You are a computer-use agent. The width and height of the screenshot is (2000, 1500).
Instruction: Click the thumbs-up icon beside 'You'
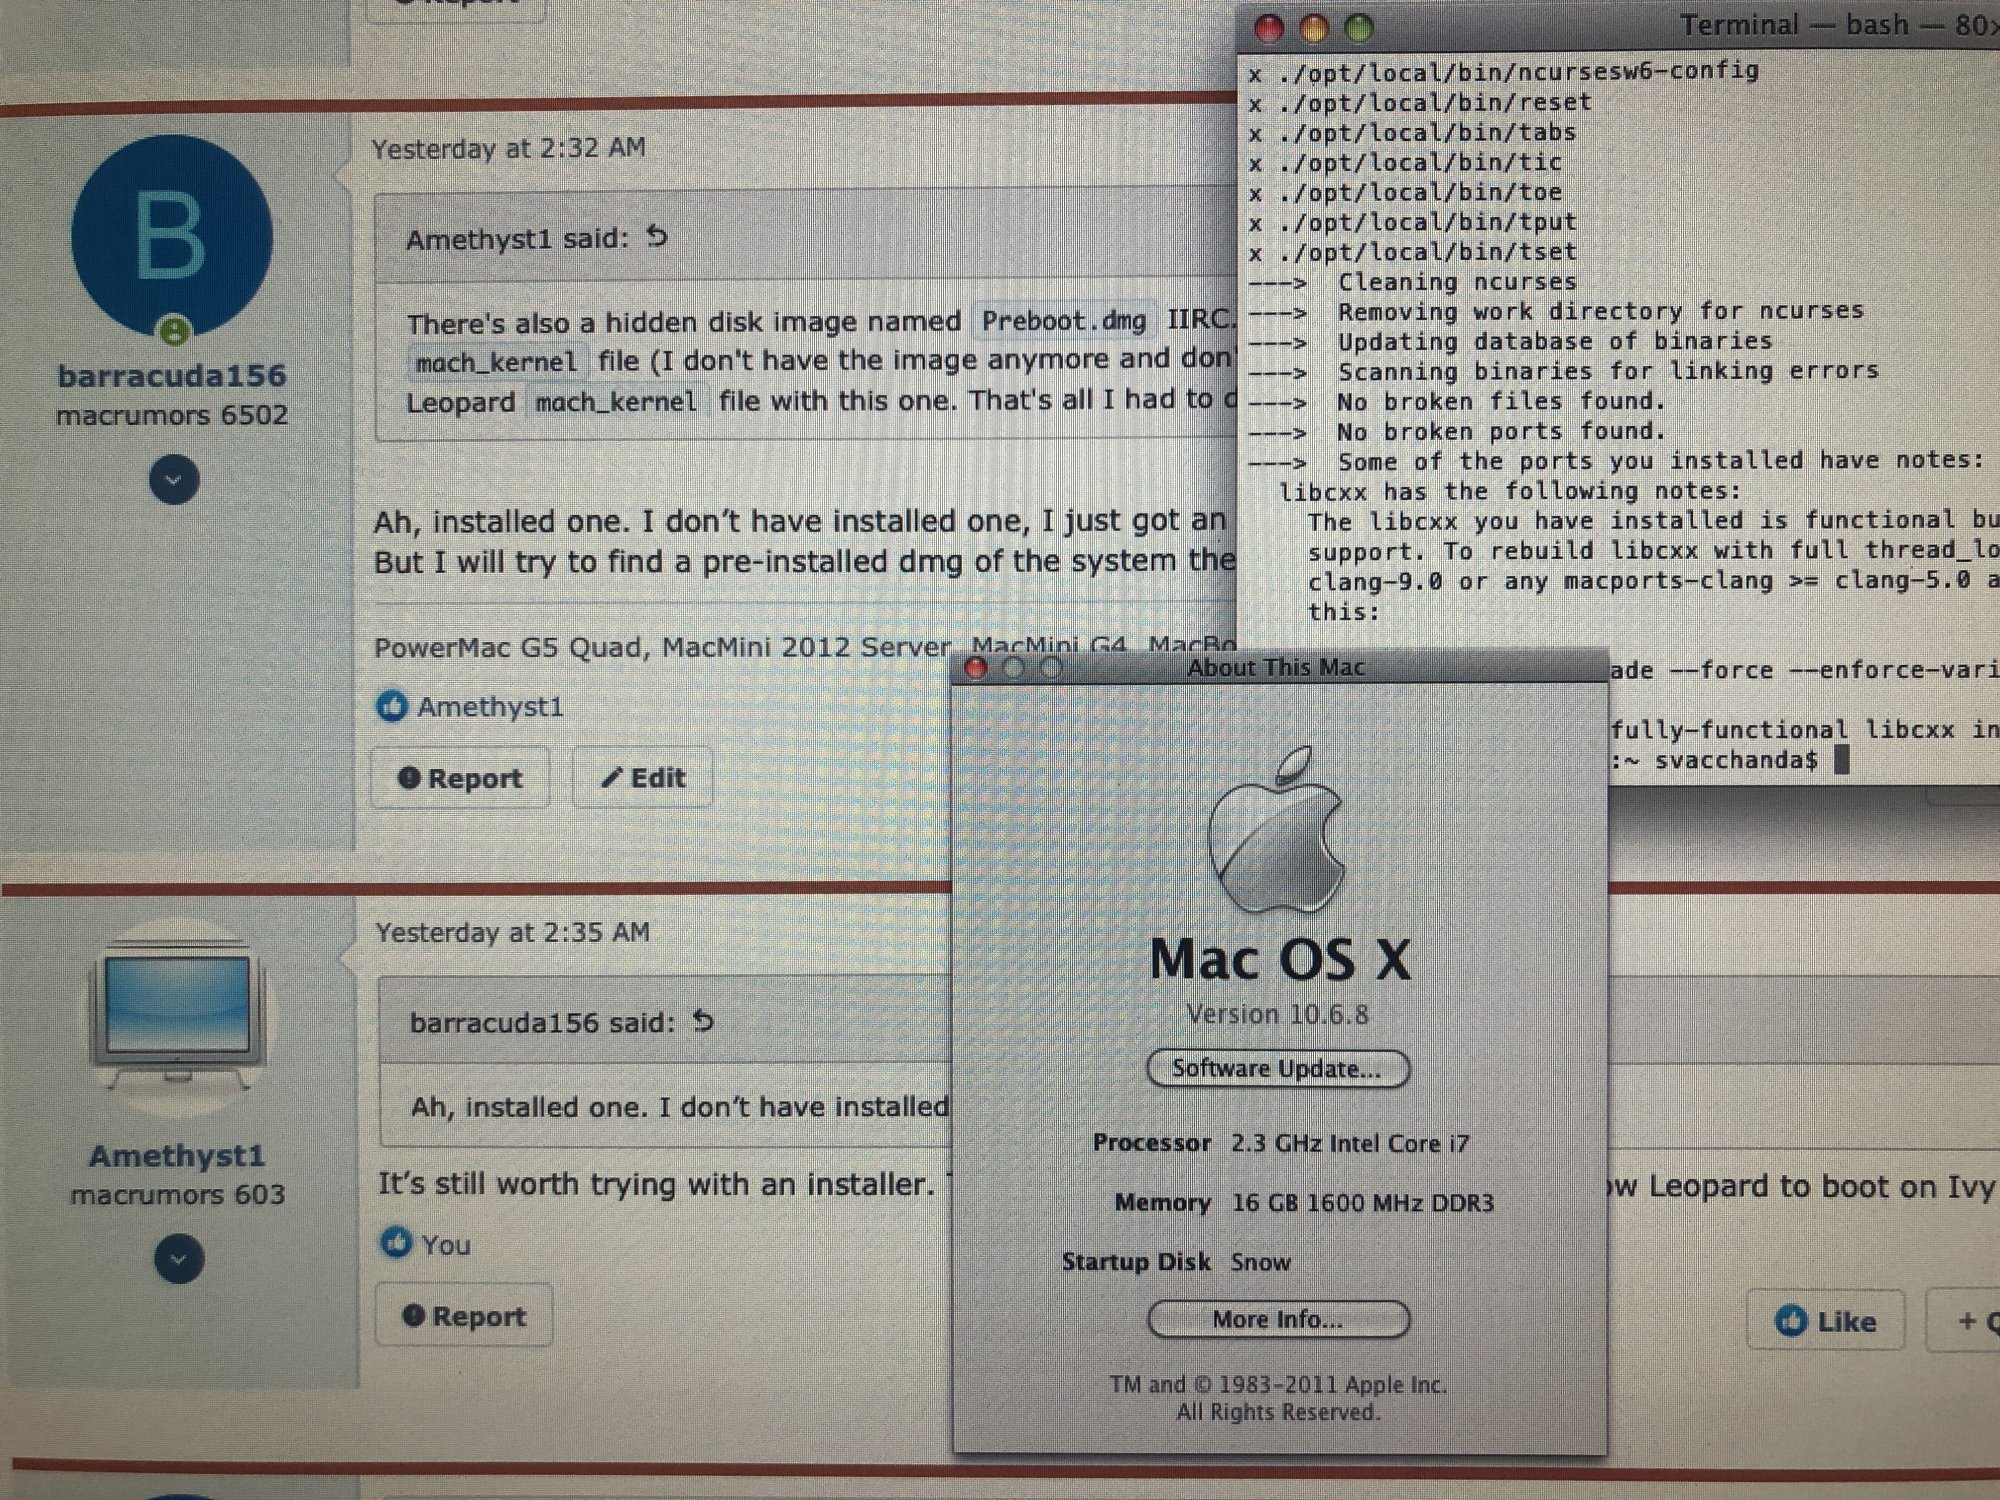[397, 1243]
